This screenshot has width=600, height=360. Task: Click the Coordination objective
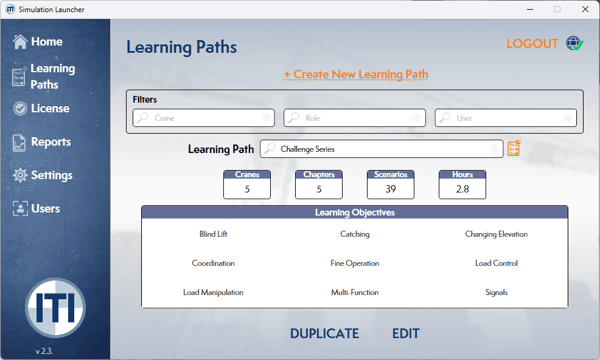(213, 263)
